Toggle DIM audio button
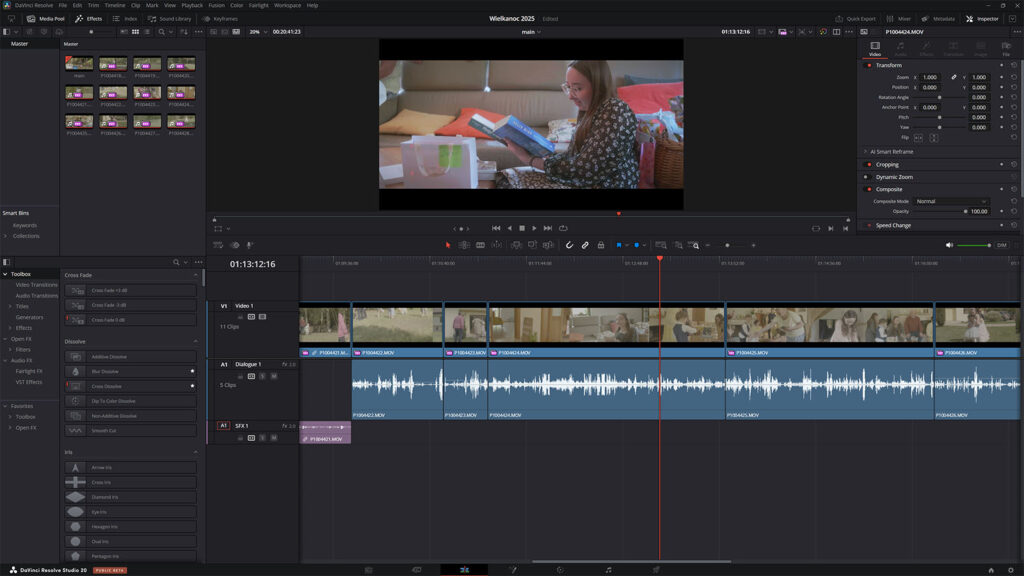This screenshot has height=576, width=1024. pyautogui.click(x=1001, y=245)
